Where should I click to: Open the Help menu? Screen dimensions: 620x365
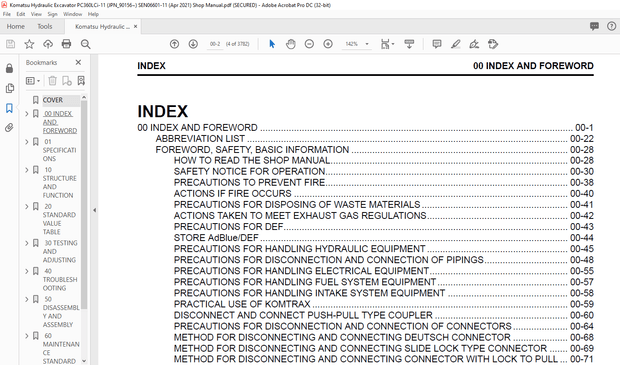[x=93, y=14]
